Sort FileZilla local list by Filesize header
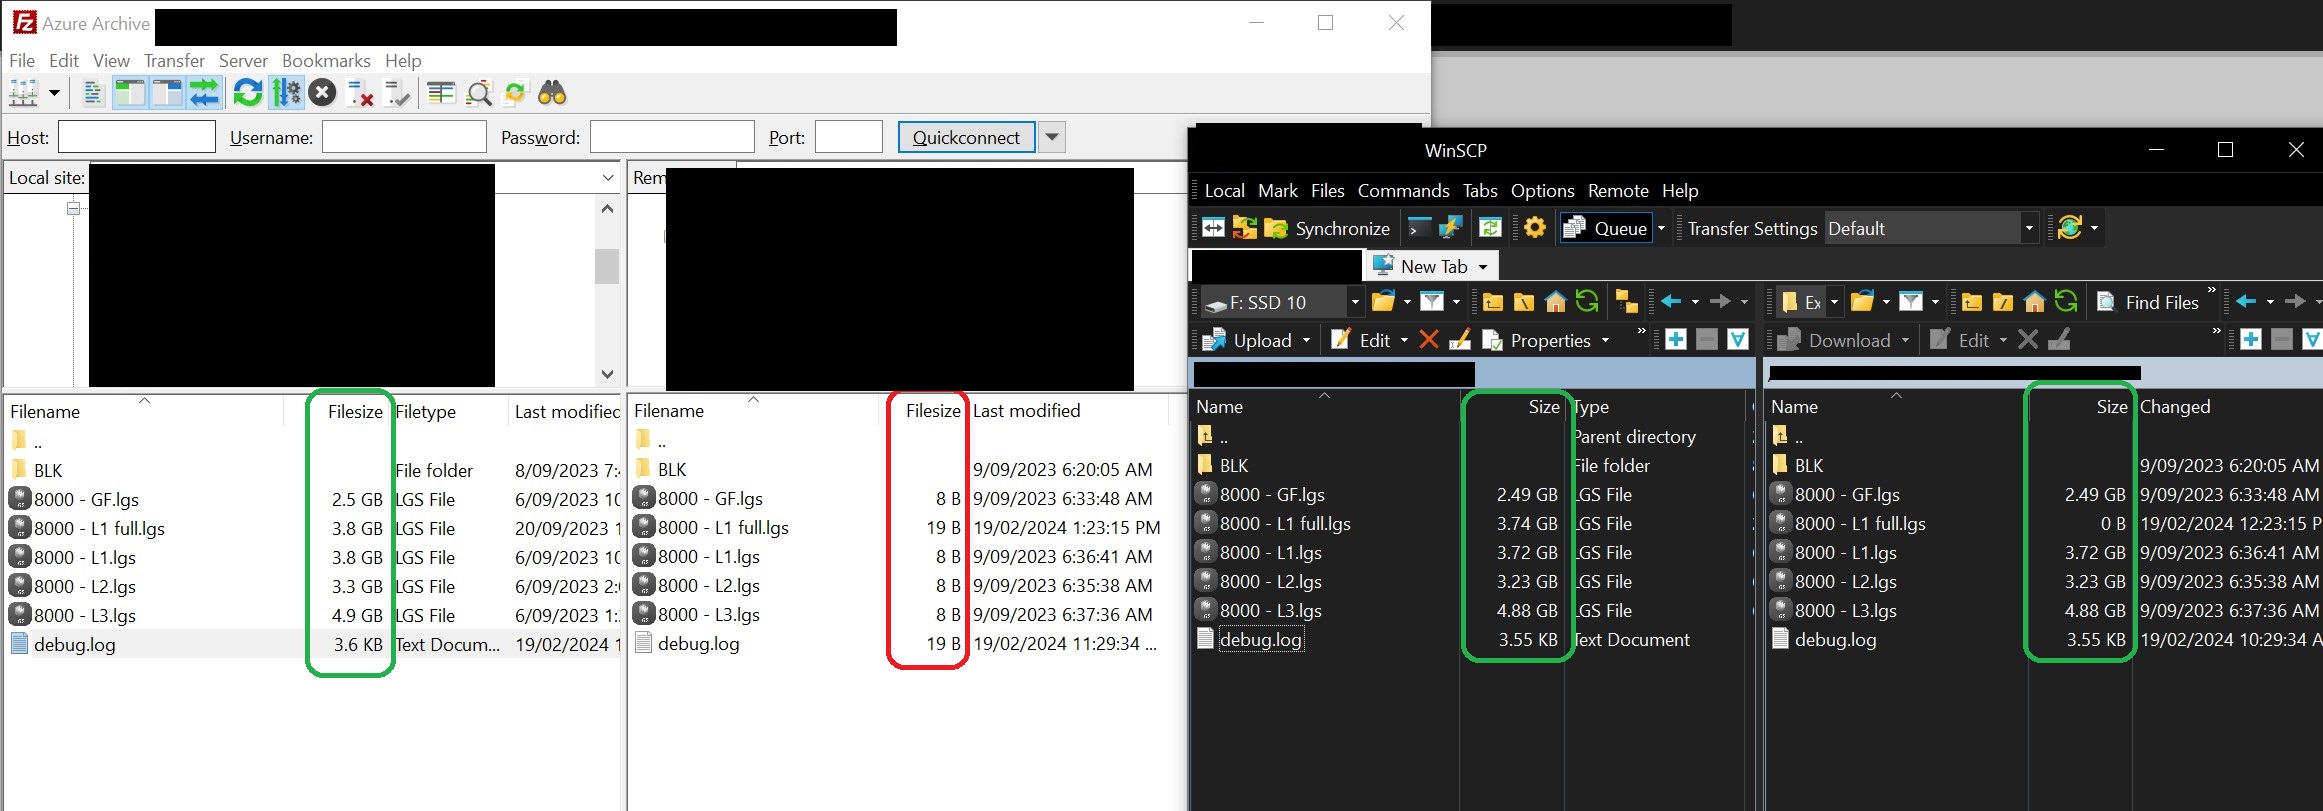 pos(355,411)
